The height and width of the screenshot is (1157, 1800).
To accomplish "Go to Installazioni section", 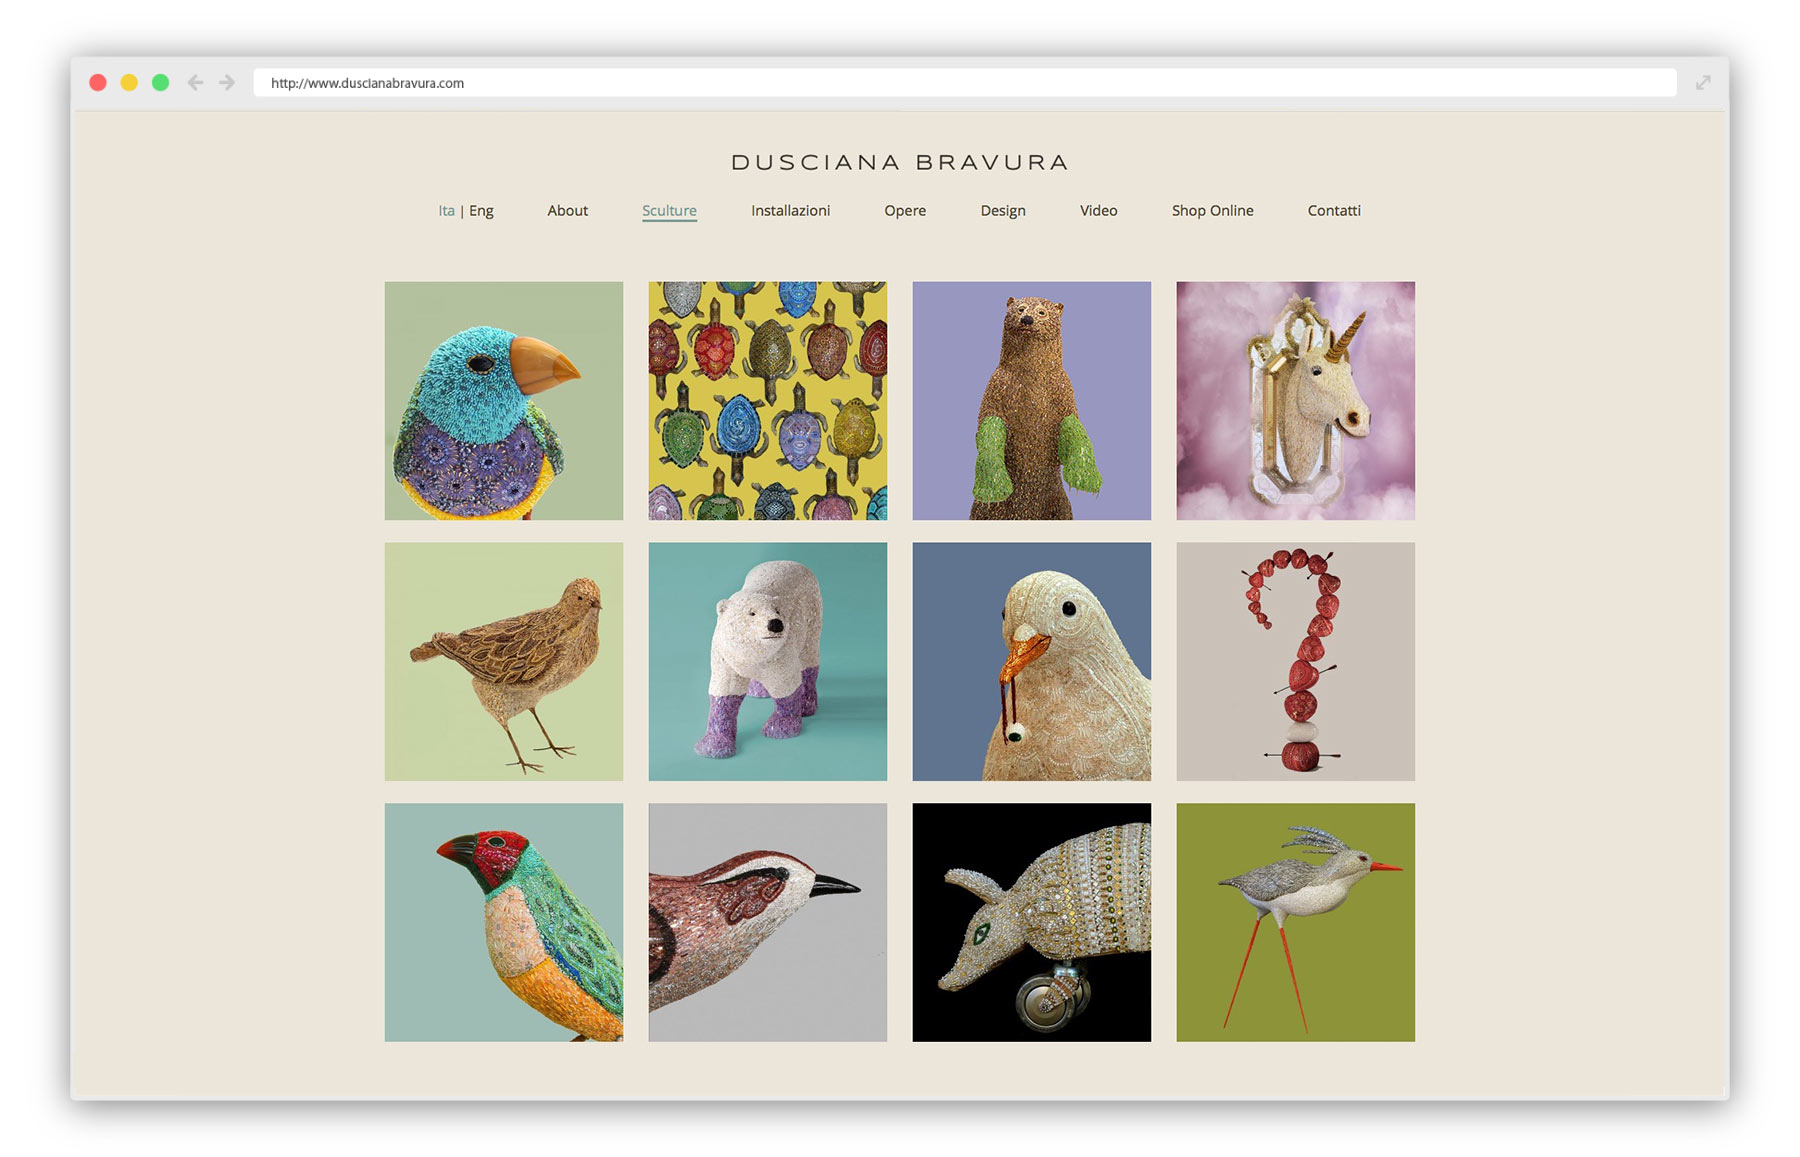I will click(790, 211).
